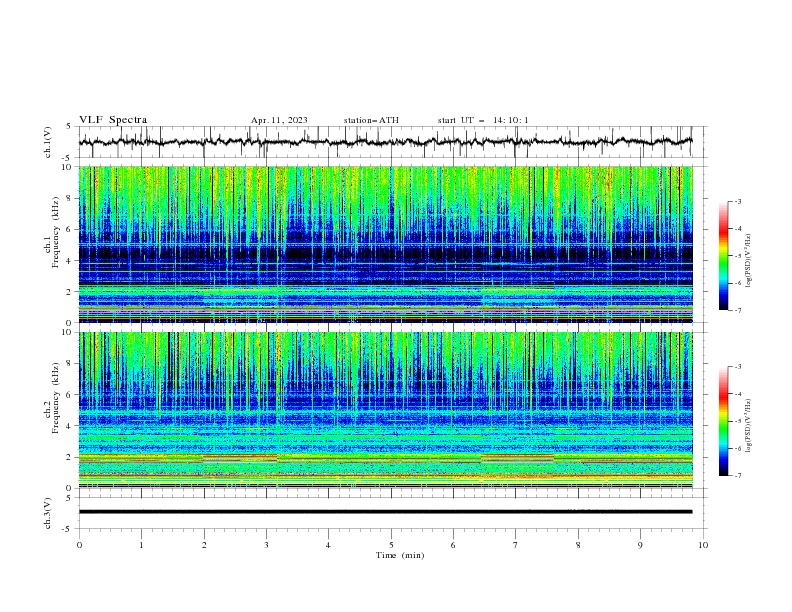Click the "start UT = 14:10:1" label

point(482,120)
